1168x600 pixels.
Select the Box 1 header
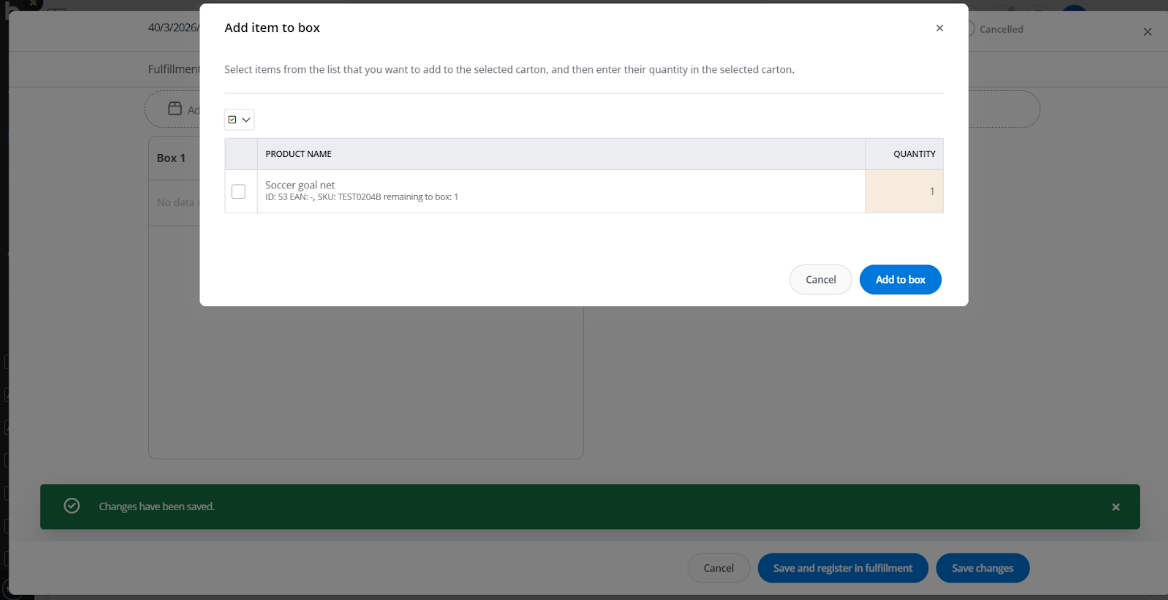[171, 158]
